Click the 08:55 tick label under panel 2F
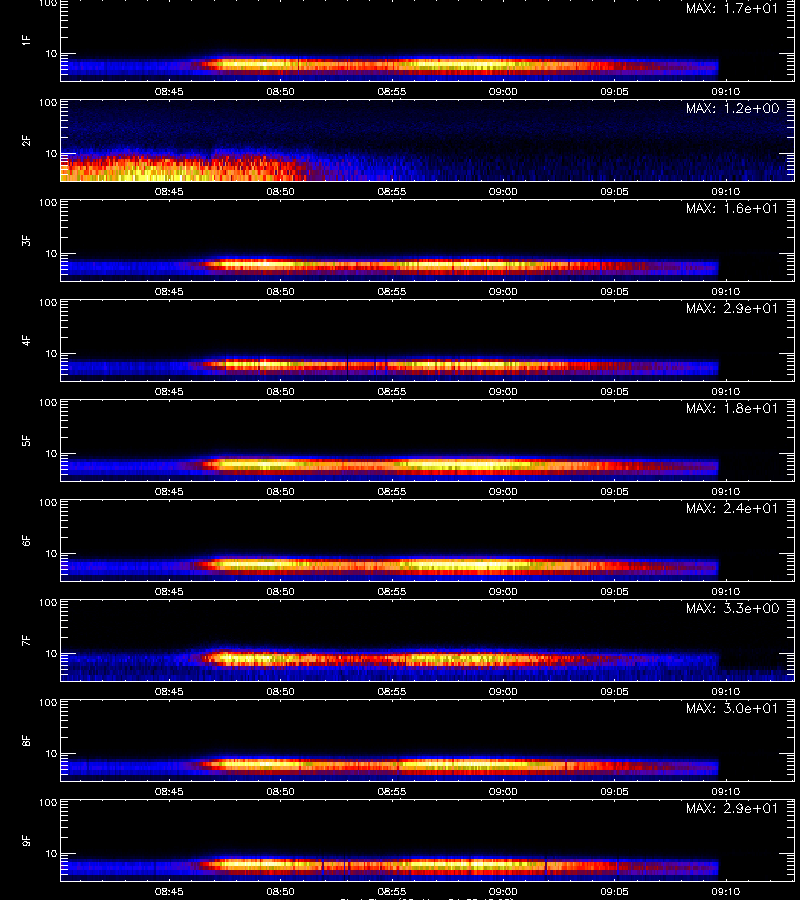This screenshot has width=800, height=900. 392,191
